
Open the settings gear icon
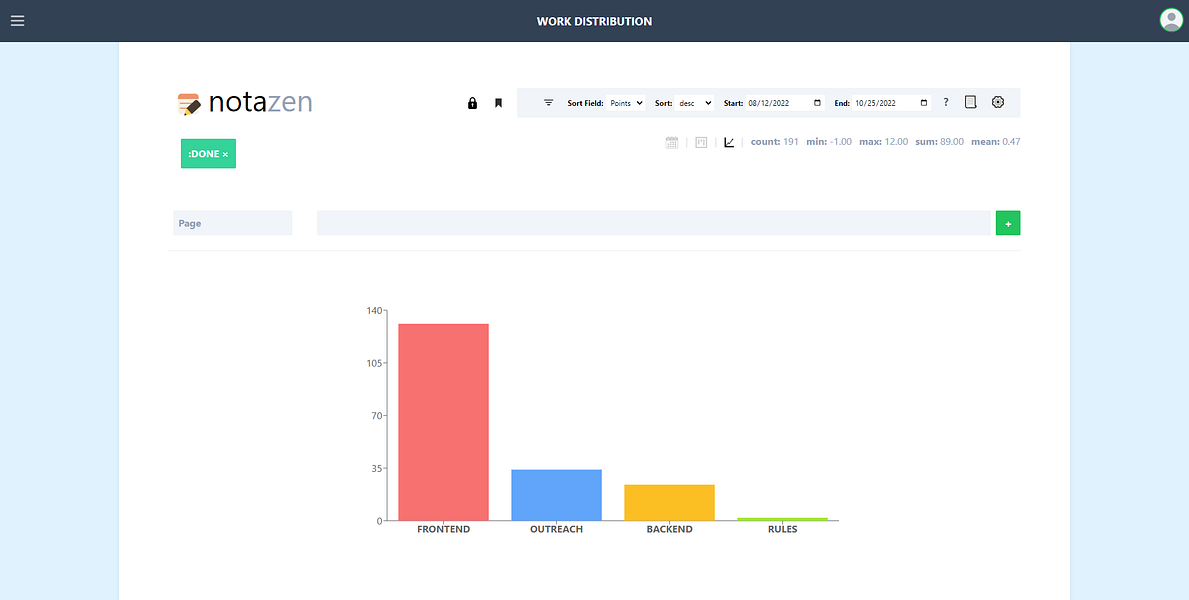point(998,102)
